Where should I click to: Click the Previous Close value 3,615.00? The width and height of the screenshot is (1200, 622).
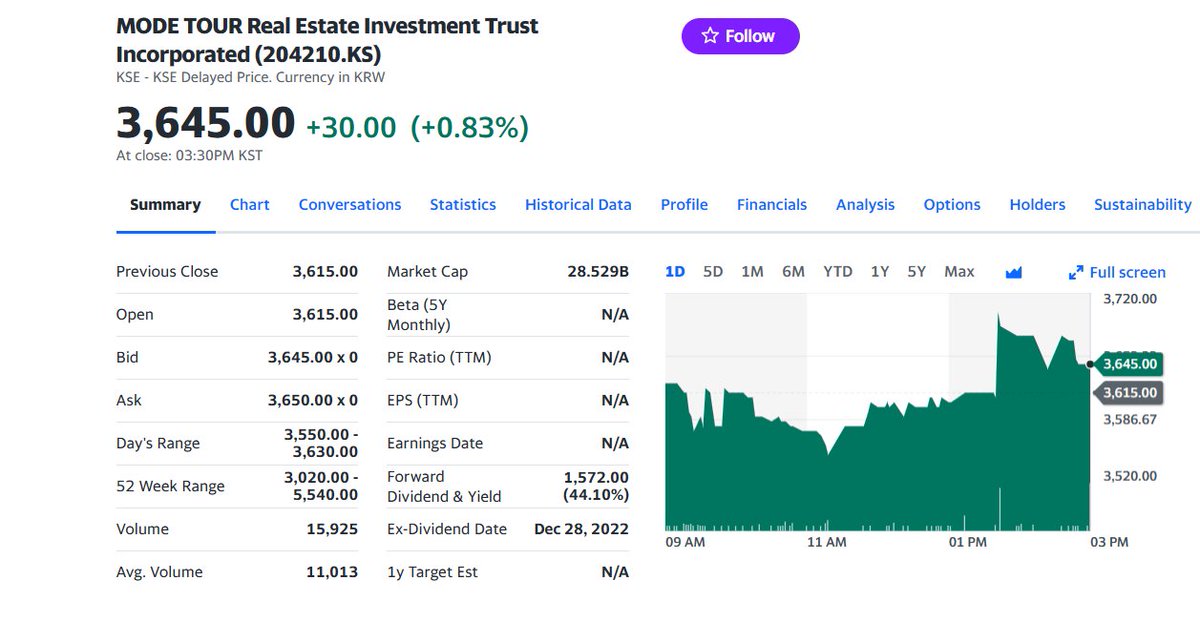325,271
